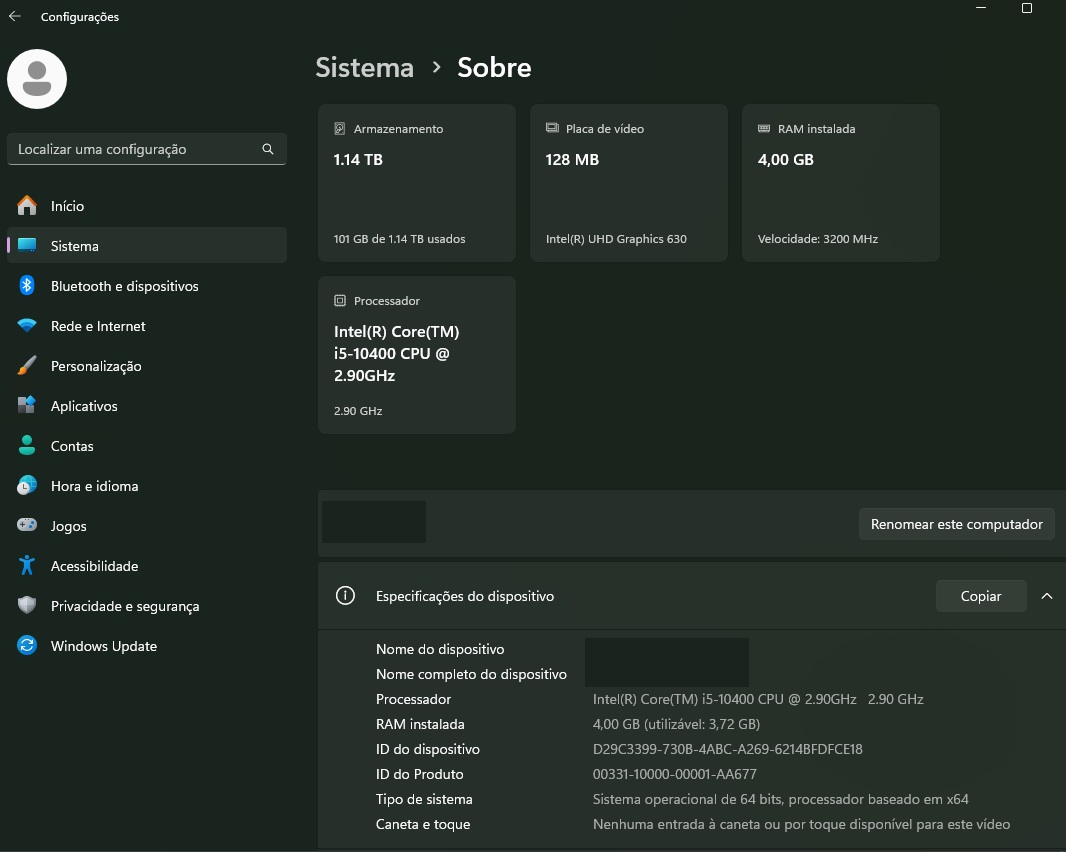Click the Privacidade e segurança shield icon
This screenshot has height=852, width=1066.
pyautogui.click(x=25, y=606)
